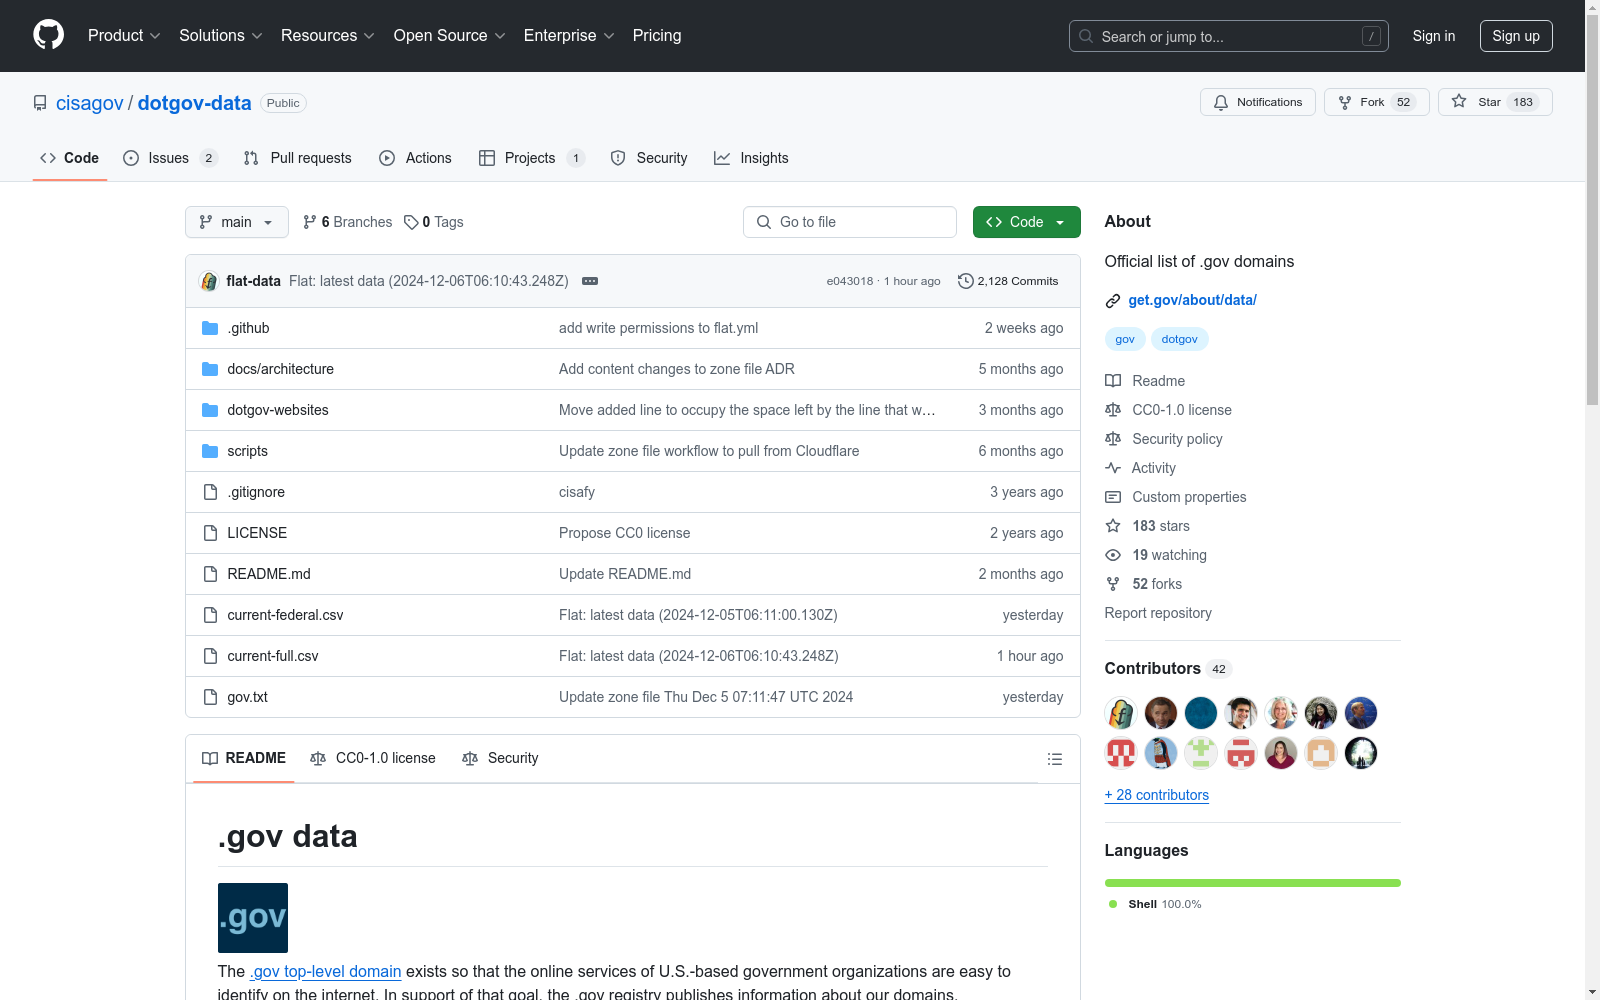Screen dimensions: 1600x1000
Task: Open the green Code dropdown
Action: pyautogui.click(x=1027, y=222)
